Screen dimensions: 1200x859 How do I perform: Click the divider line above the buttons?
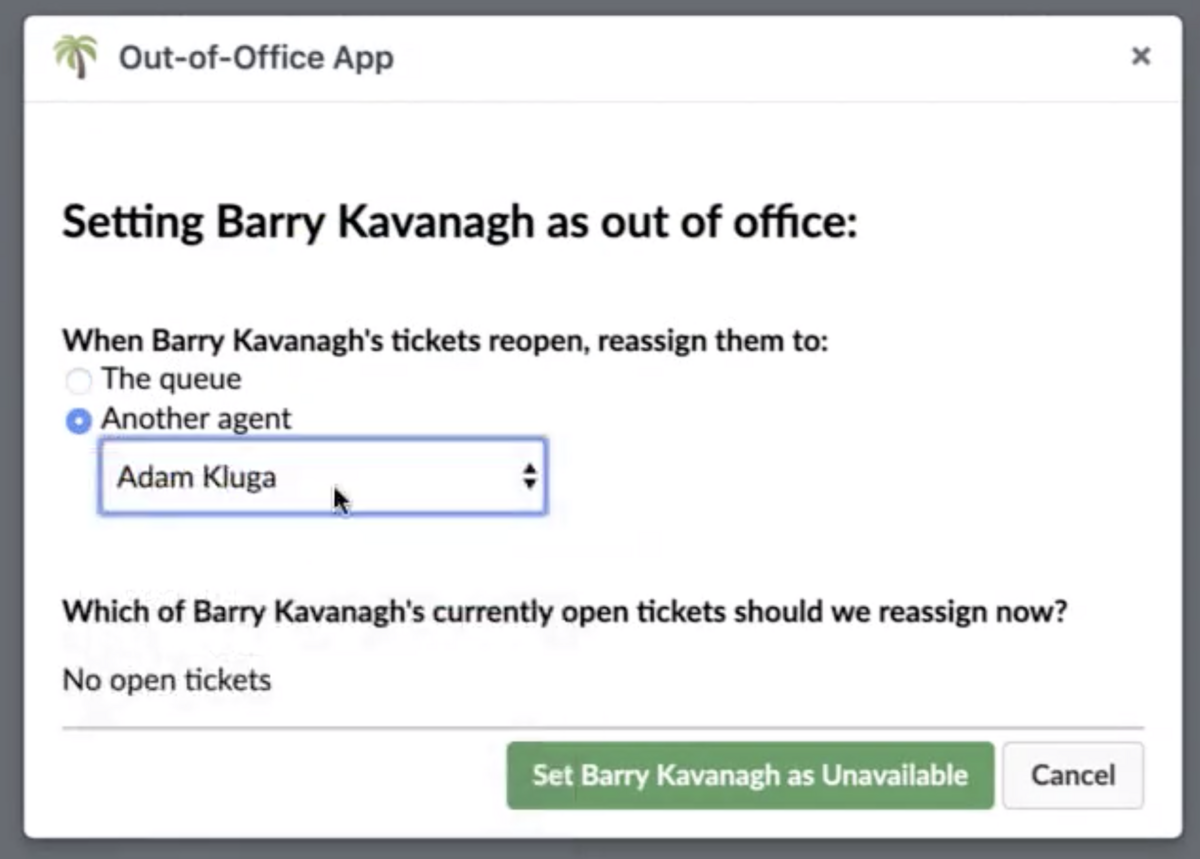coord(602,728)
